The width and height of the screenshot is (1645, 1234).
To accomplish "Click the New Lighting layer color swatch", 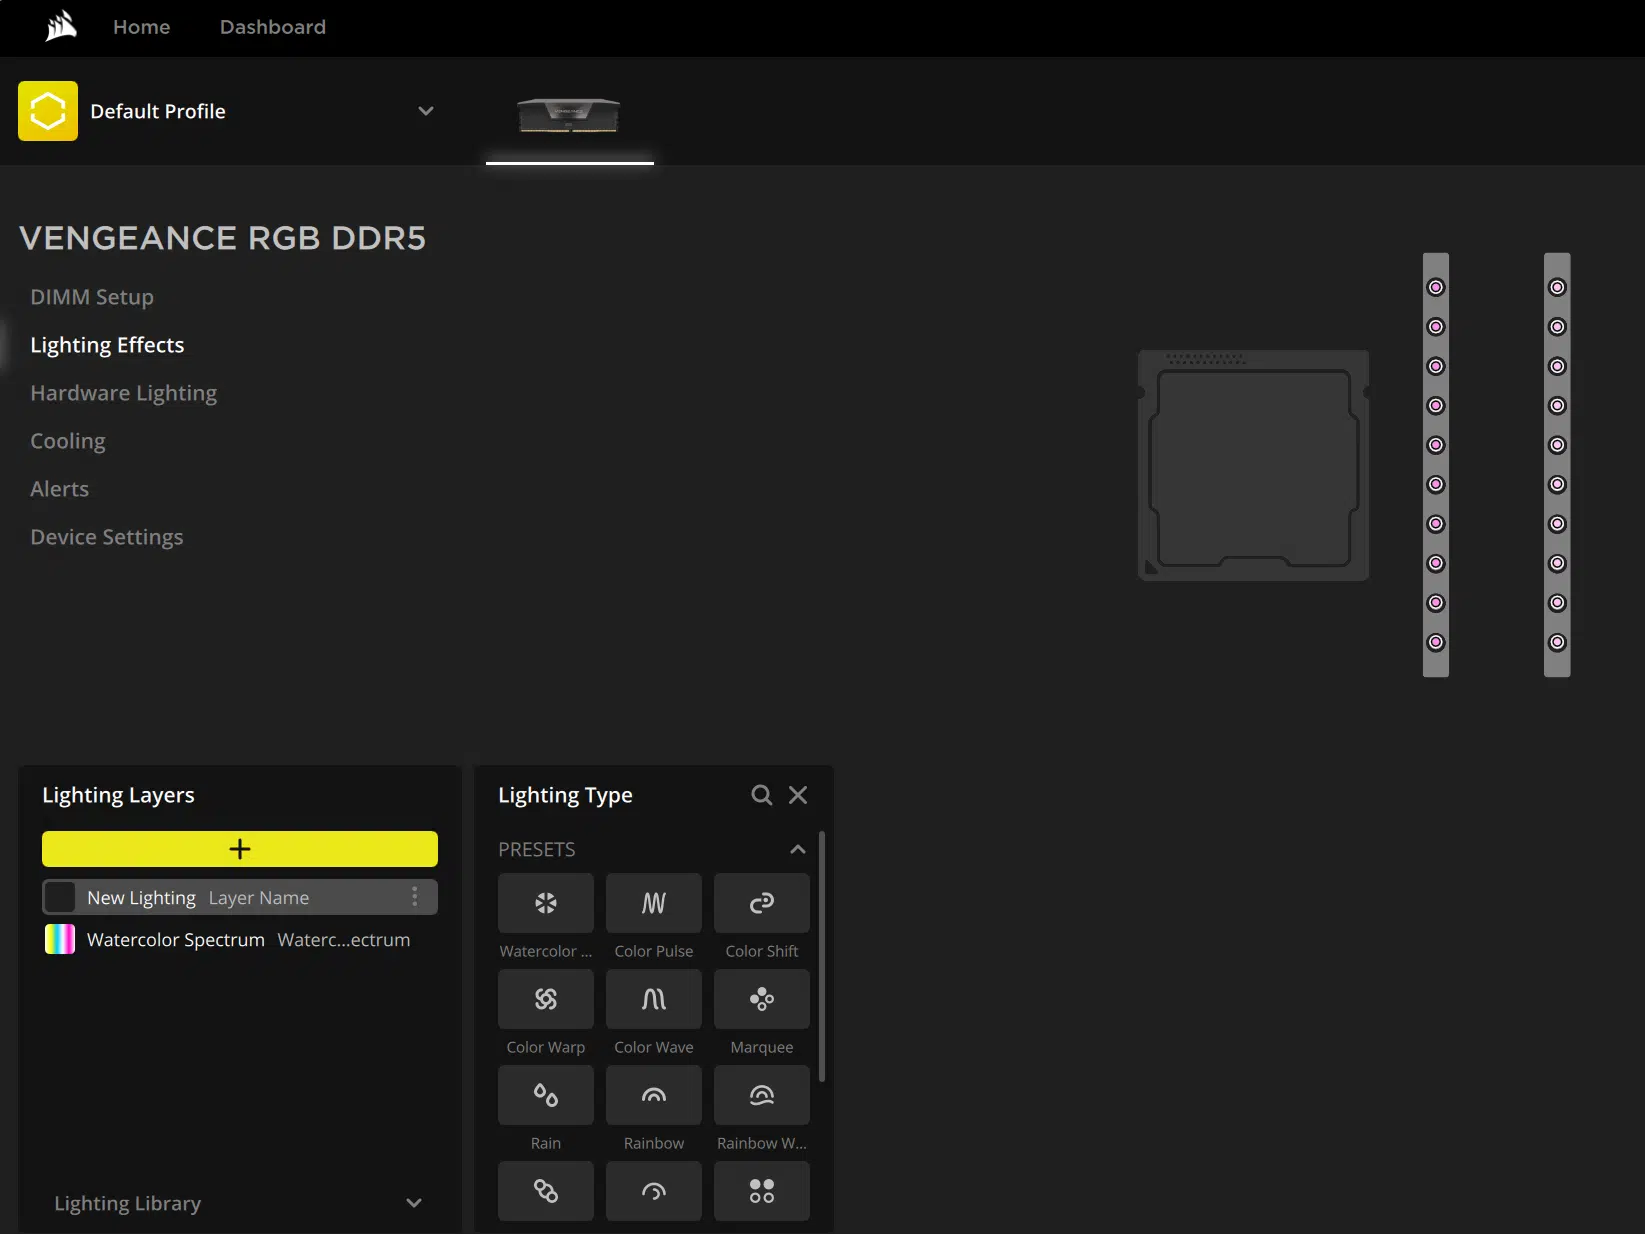I will 60,897.
